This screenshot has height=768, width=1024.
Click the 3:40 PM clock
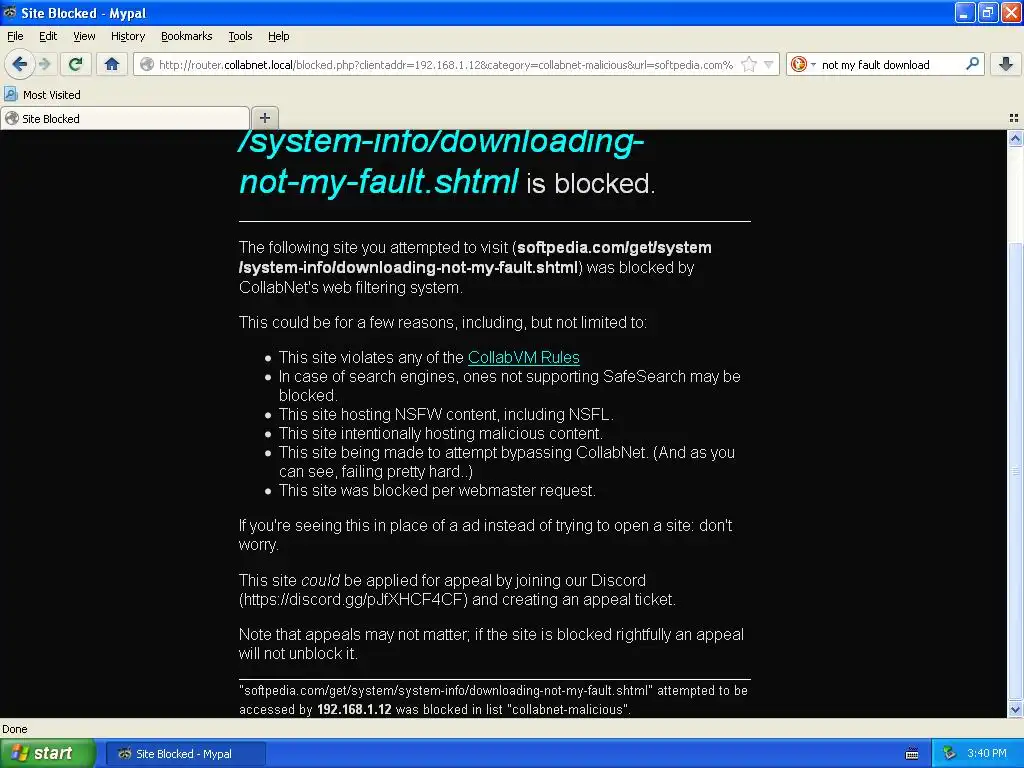coord(987,754)
